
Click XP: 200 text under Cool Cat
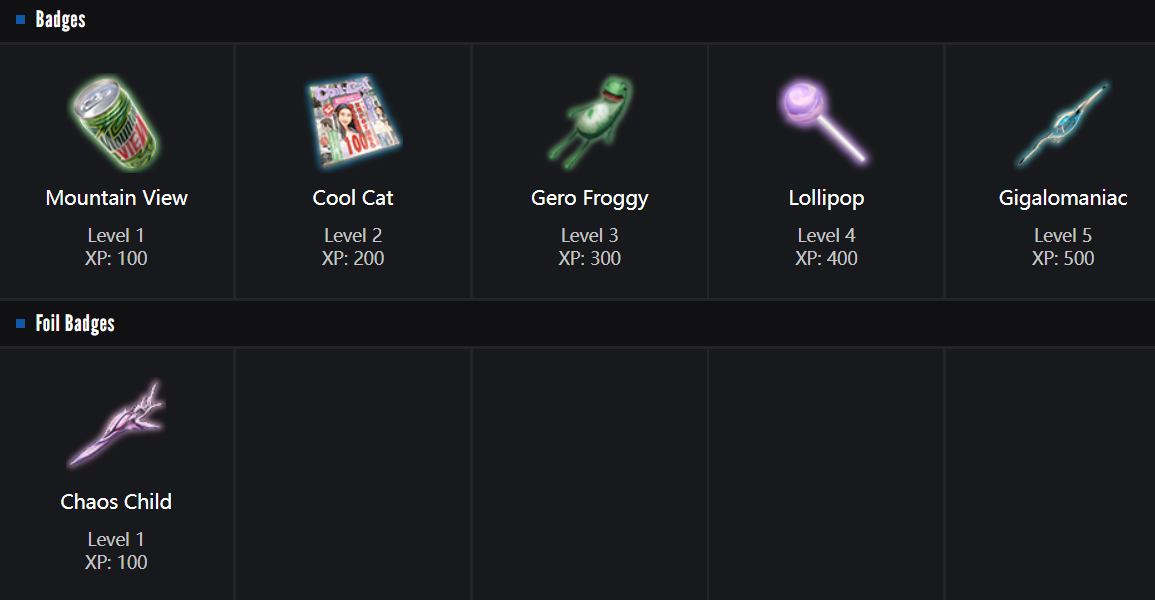tap(353, 259)
